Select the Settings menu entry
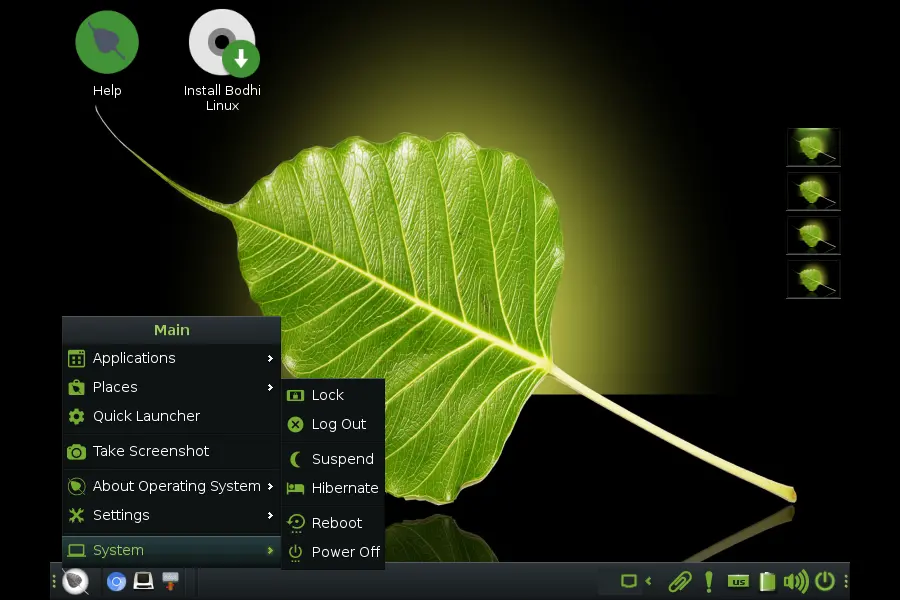 pyautogui.click(x=171, y=515)
